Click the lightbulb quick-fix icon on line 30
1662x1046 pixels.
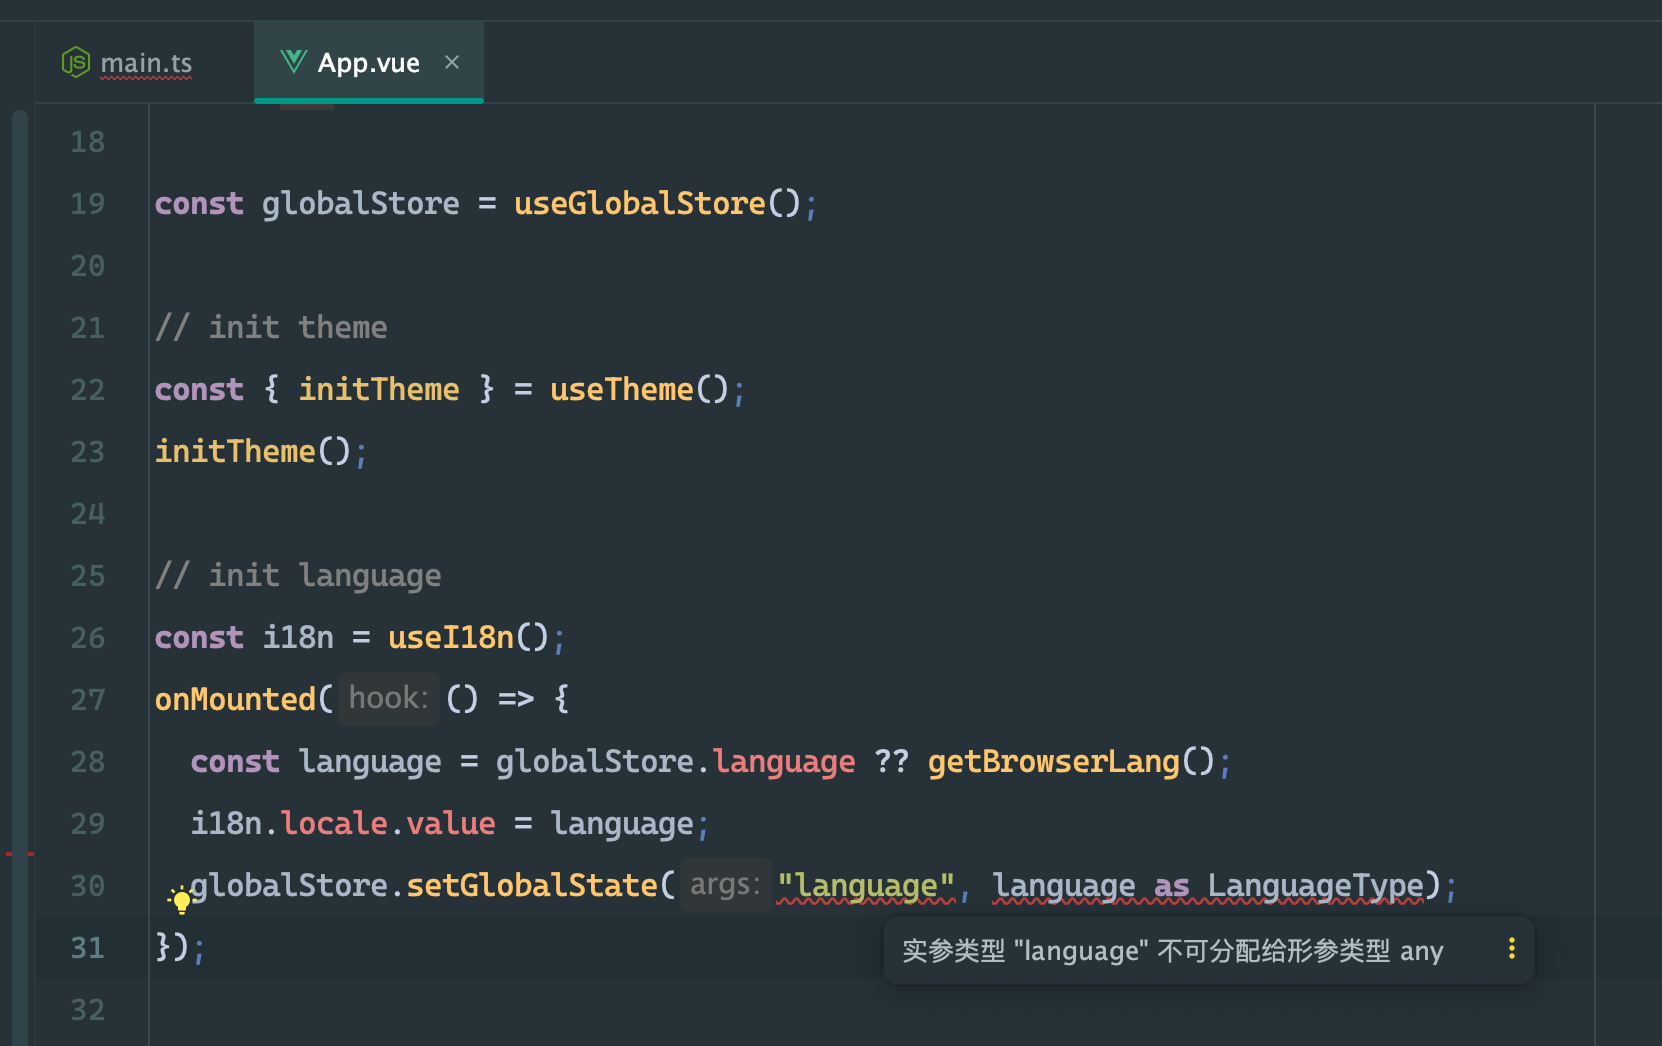click(x=180, y=901)
